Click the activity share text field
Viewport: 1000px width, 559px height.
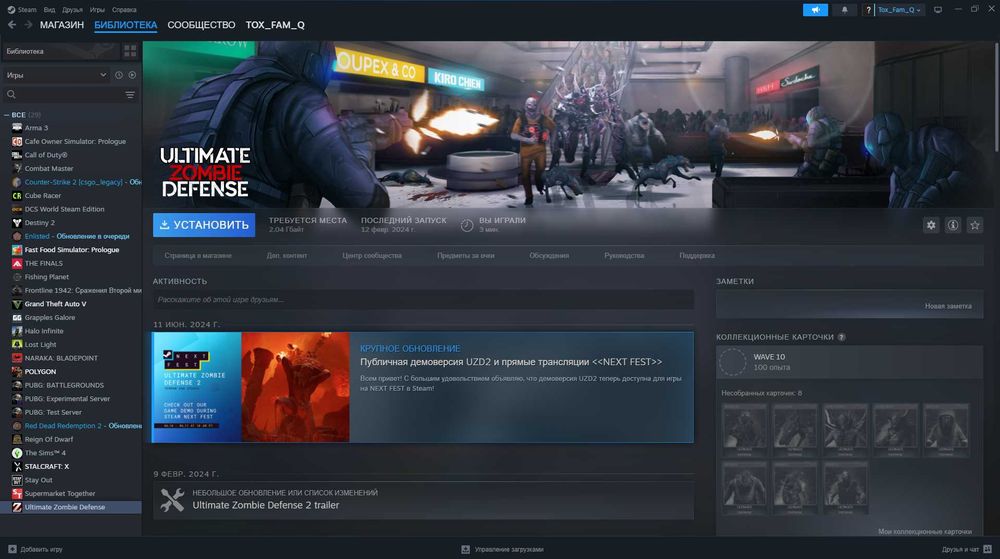423,300
